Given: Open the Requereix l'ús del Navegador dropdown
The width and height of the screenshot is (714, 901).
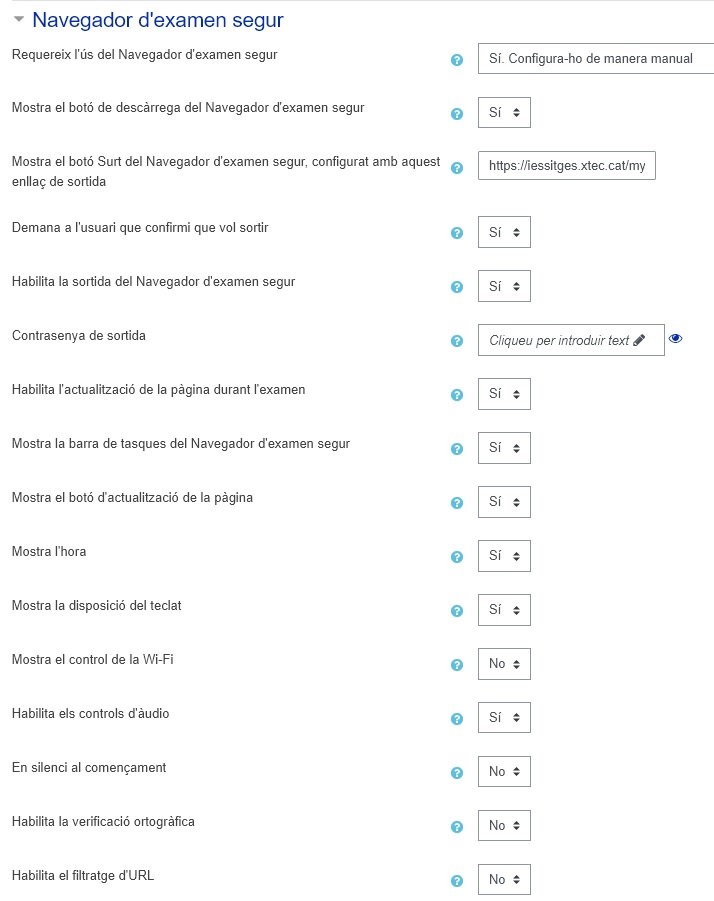Looking at the screenshot, I should tap(596, 59).
